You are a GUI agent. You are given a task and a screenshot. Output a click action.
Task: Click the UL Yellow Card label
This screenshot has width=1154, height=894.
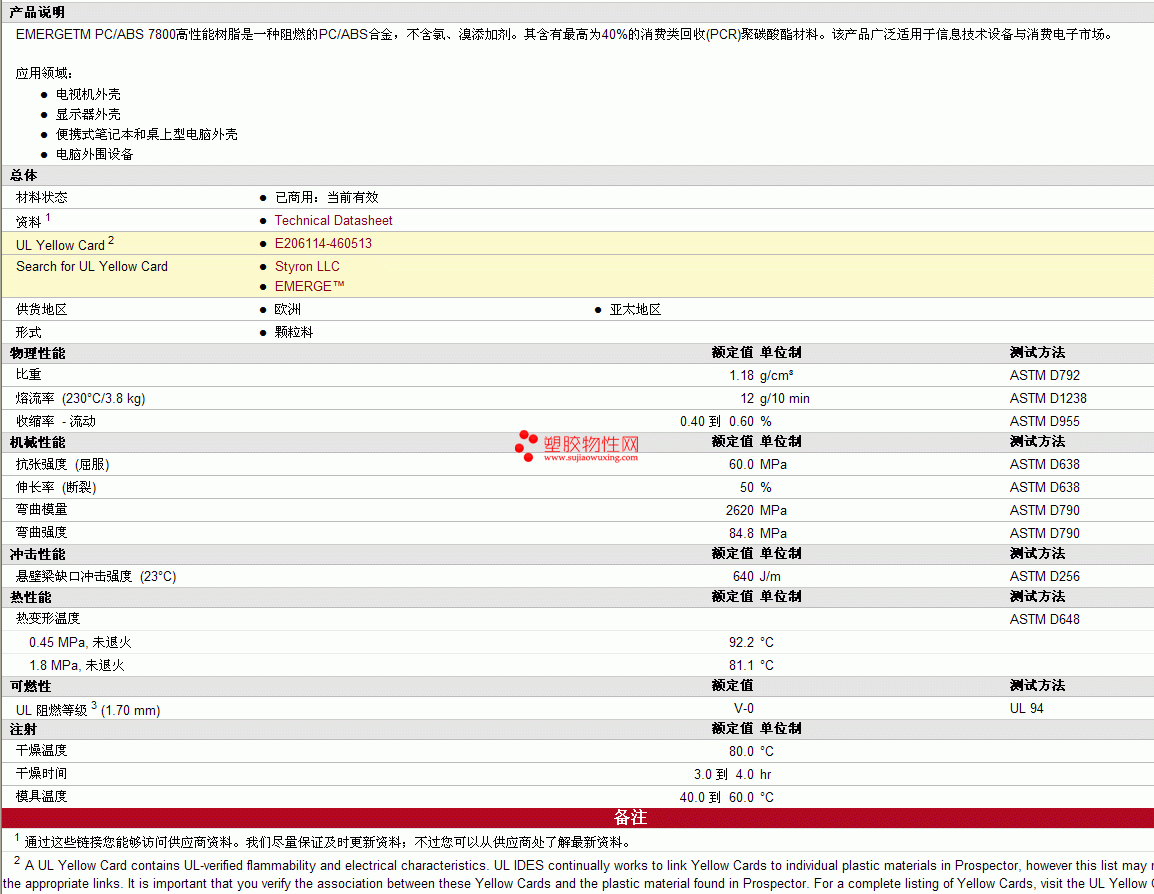coord(60,245)
